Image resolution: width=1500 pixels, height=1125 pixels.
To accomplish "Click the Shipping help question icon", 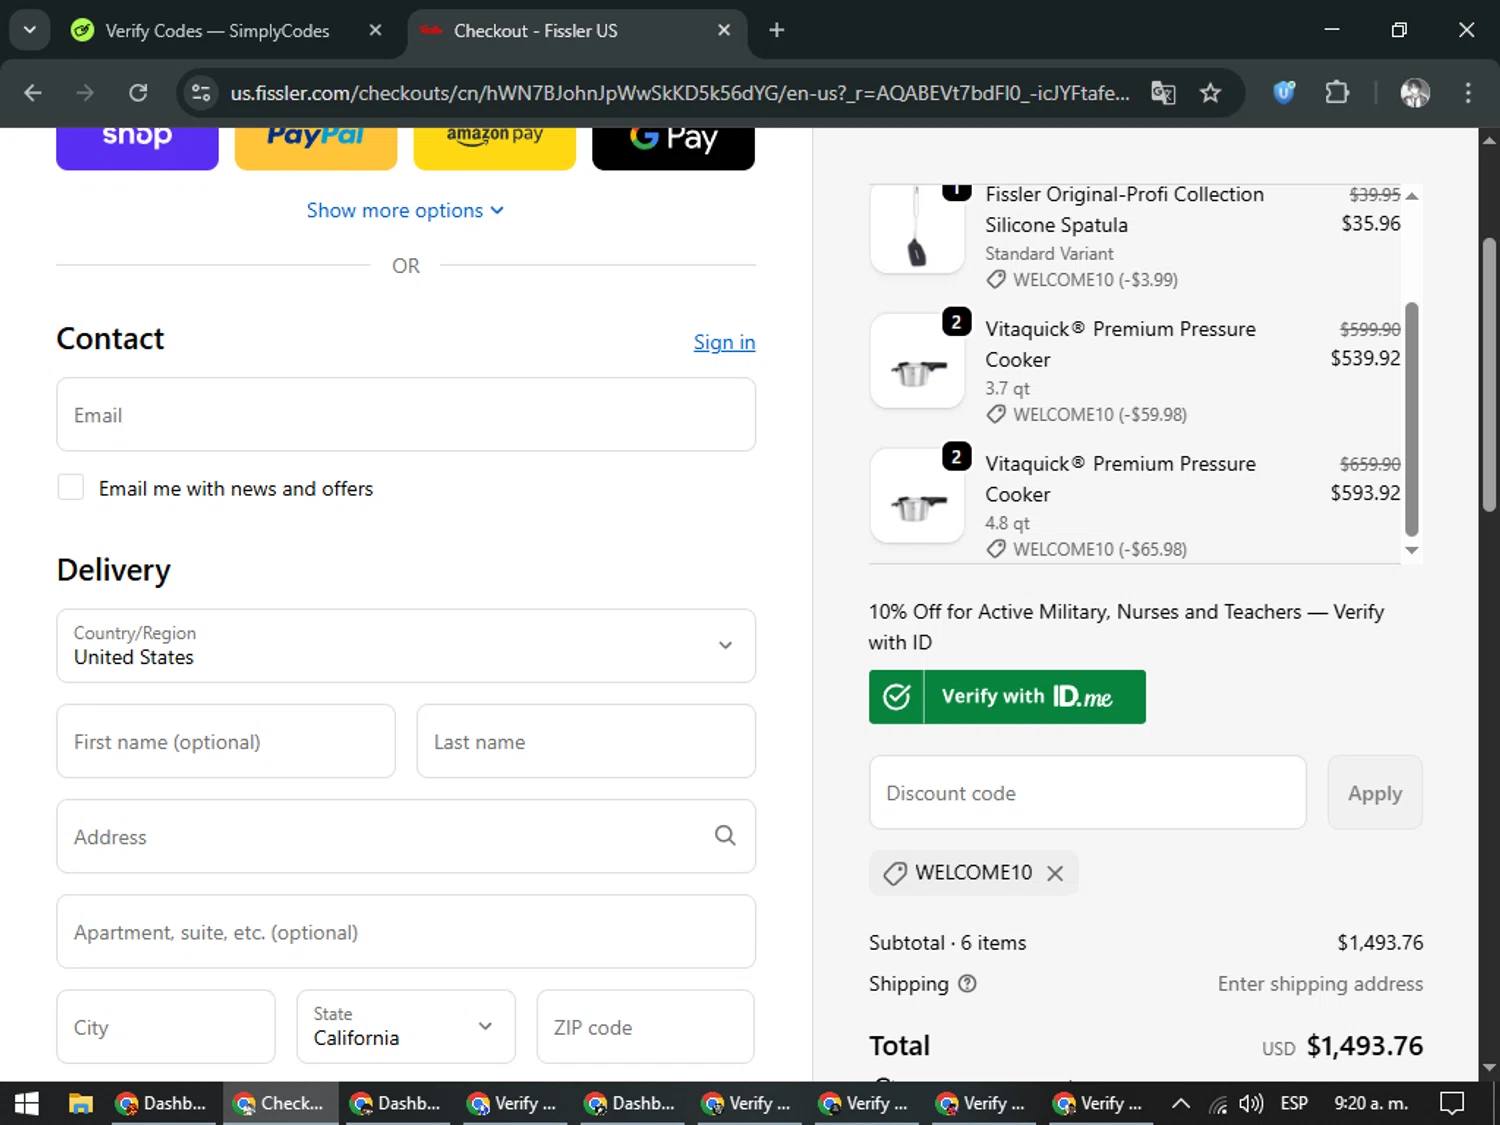I will click(967, 984).
